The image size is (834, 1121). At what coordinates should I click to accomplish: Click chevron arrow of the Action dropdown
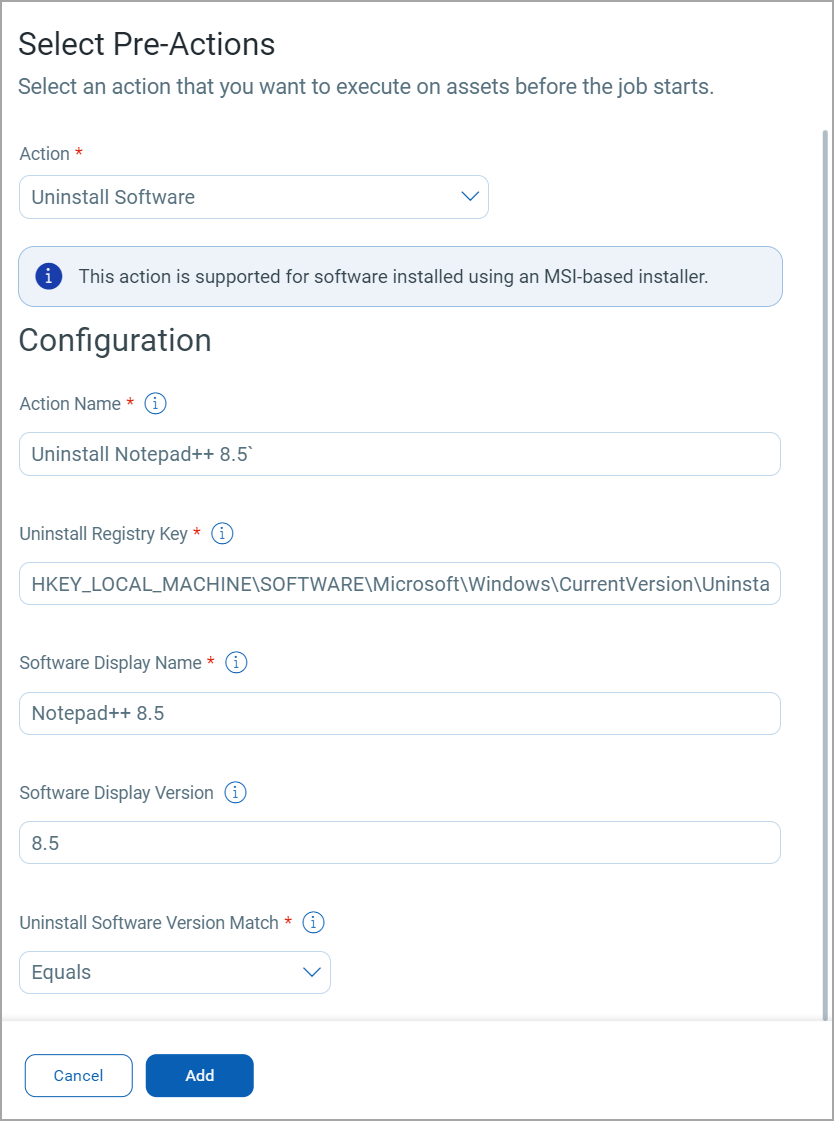coord(470,197)
